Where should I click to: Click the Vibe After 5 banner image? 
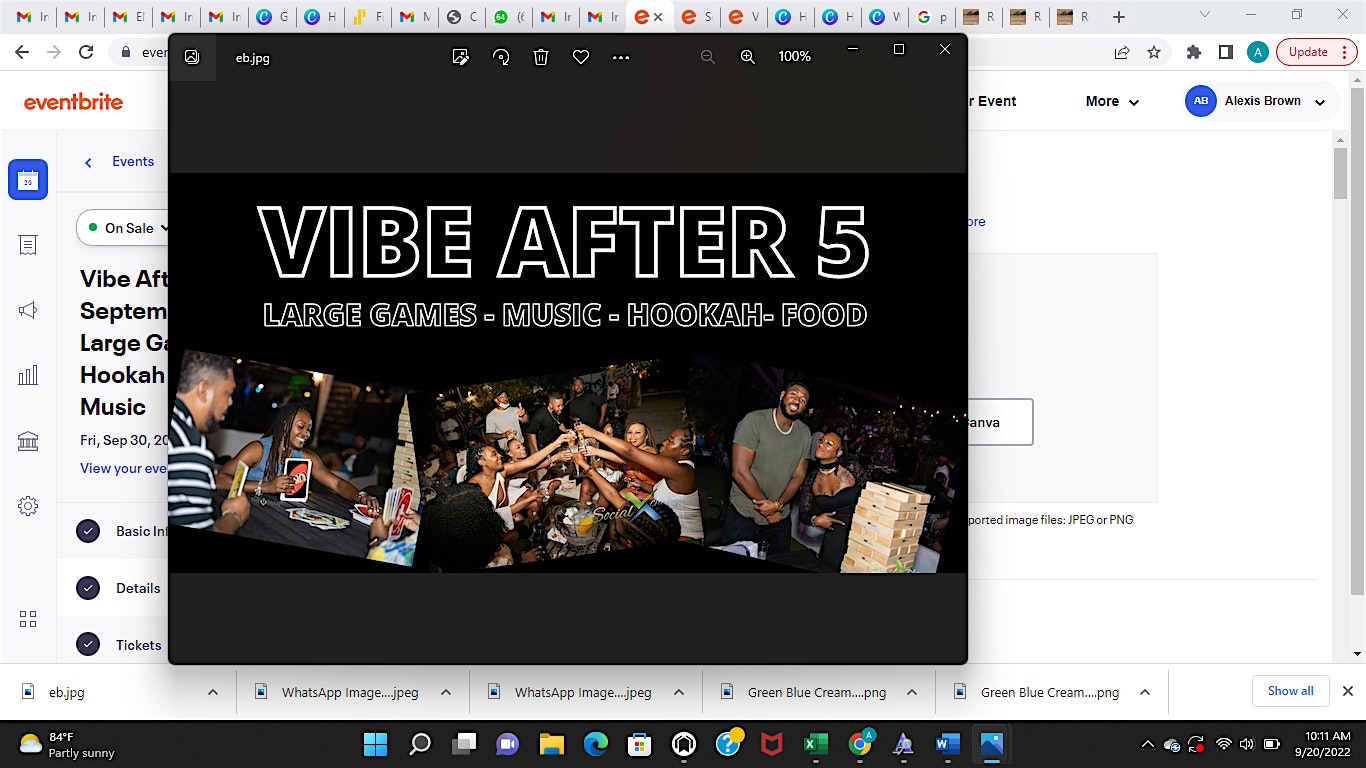pyautogui.click(x=567, y=373)
